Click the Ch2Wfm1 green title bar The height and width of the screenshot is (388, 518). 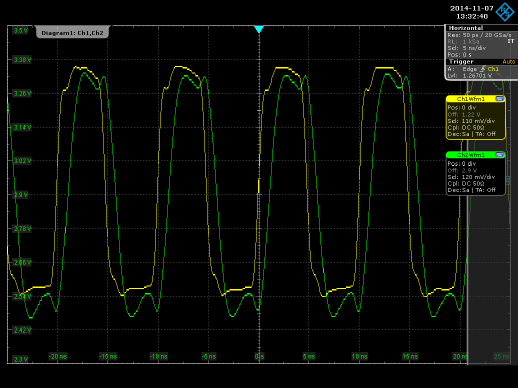(471, 155)
